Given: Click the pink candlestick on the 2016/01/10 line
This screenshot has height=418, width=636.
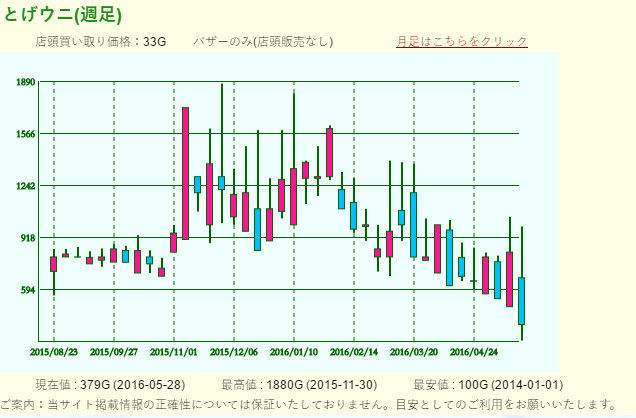Looking at the screenshot, I should pyautogui.click(x=294, y=197).
